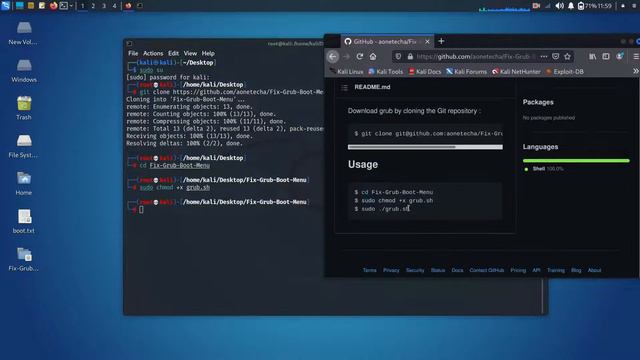640x360 pixels.
Task: Open the volume control tray icon
Action: pyautogui.click(x=560, y=6)
